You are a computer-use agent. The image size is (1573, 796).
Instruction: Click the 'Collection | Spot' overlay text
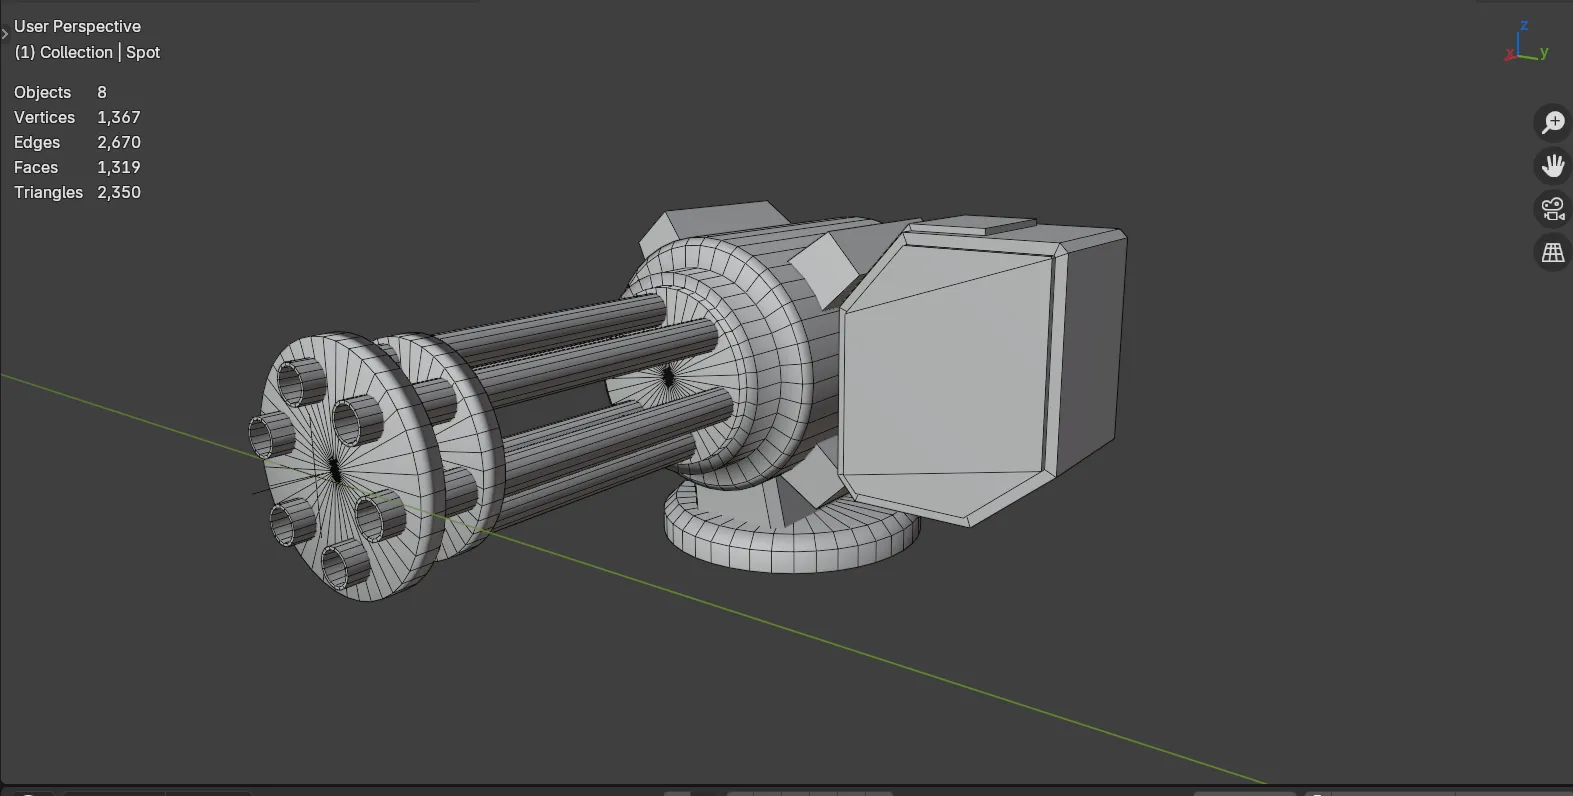point(87,52)
